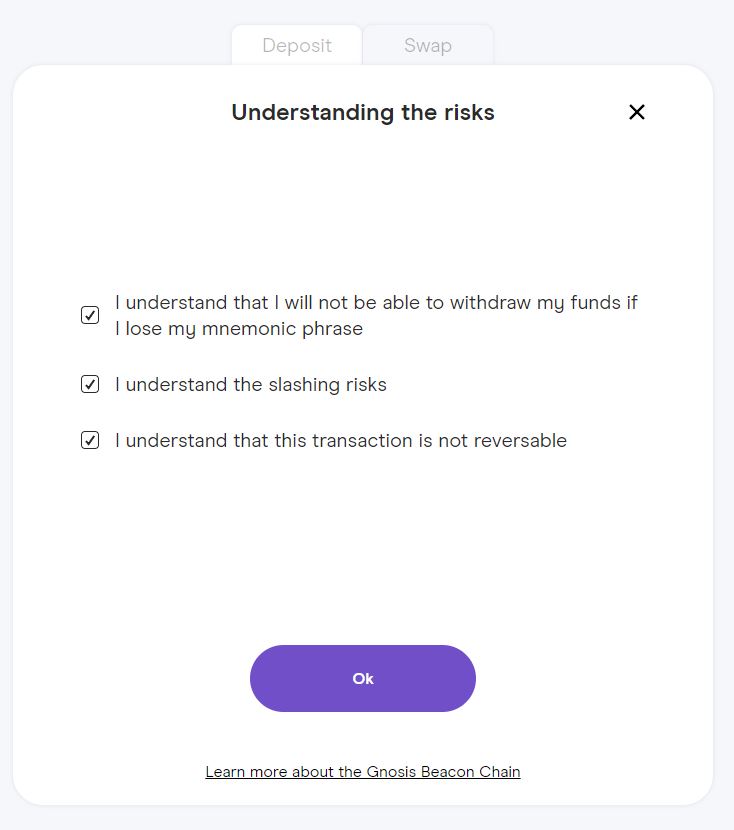The height and width of the screenshot is (830, 734).
Task: Select the greyed-out Deposit tab label
Action: point(296,46)
